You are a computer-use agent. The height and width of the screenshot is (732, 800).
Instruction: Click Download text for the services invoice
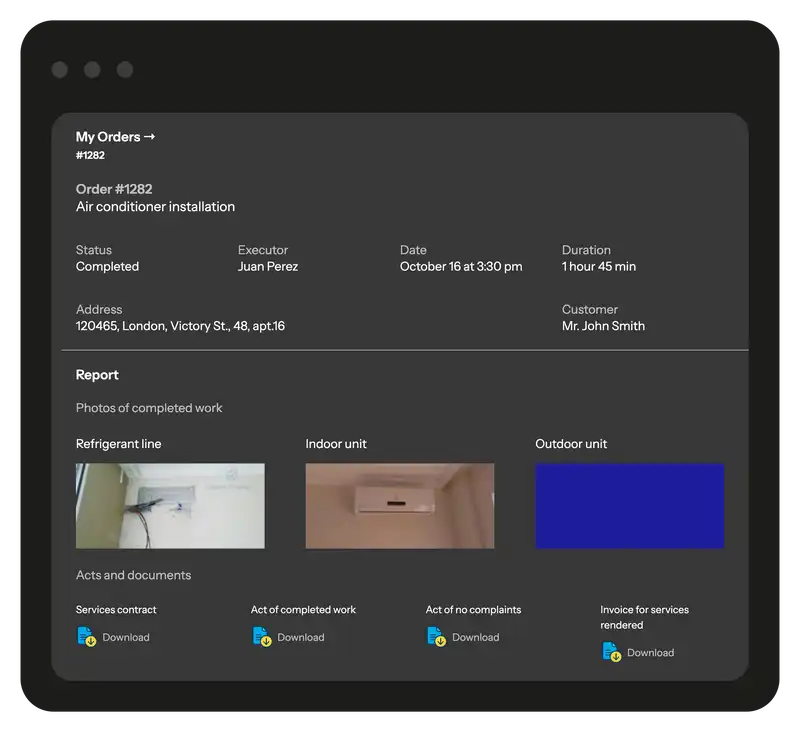point(650,653)
